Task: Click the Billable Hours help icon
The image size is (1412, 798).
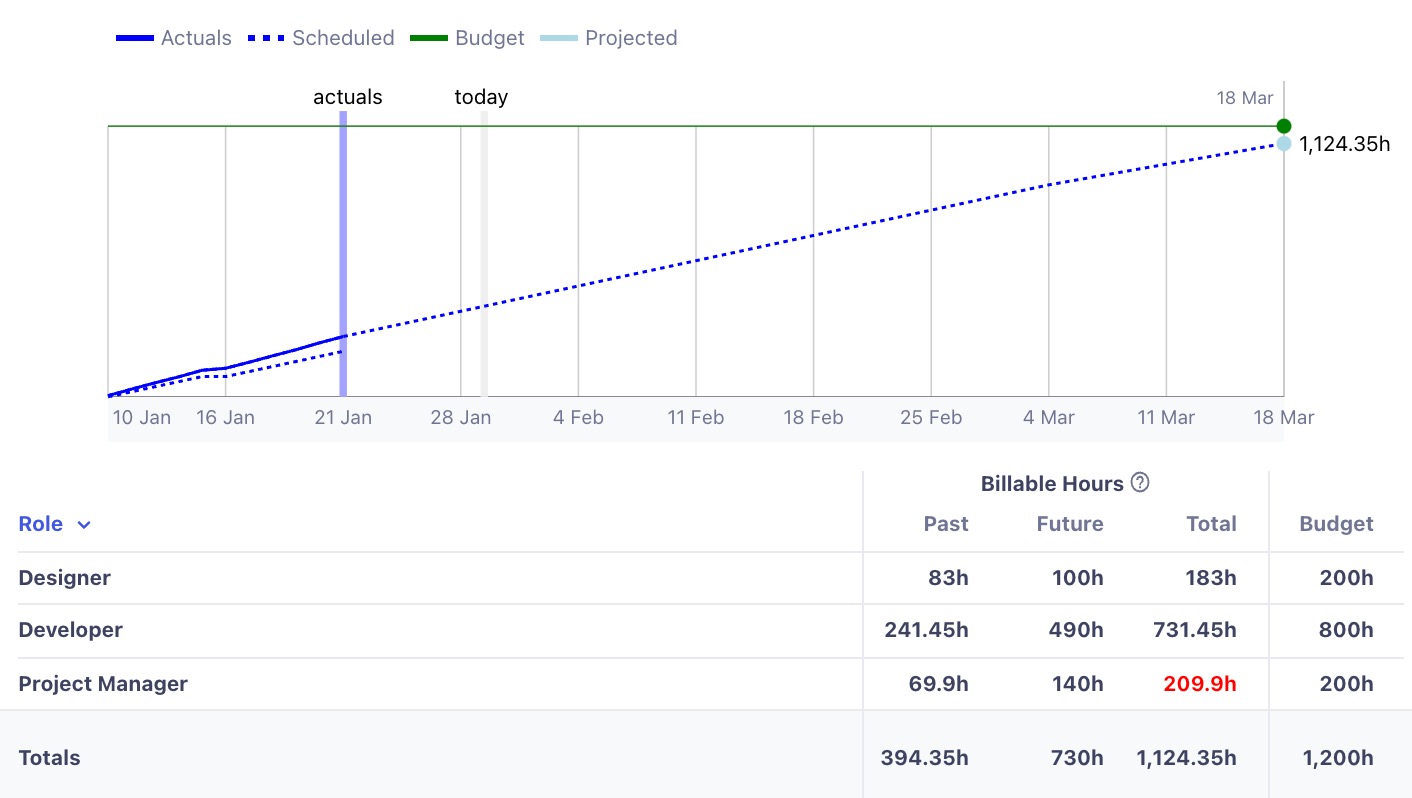Action: [1140, 483]
